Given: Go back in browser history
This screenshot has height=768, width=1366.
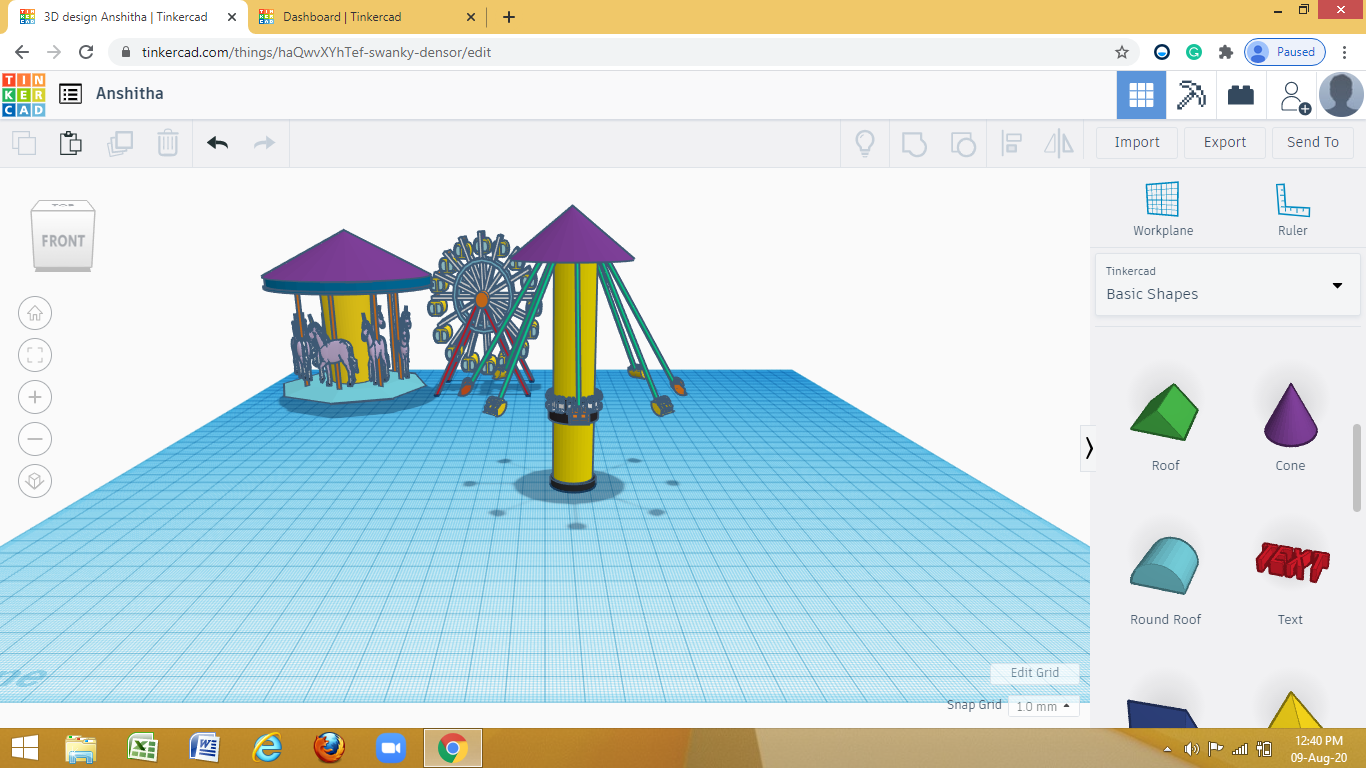Looking at the screenshot, I should pyautogui.click(x=22, y=52).
